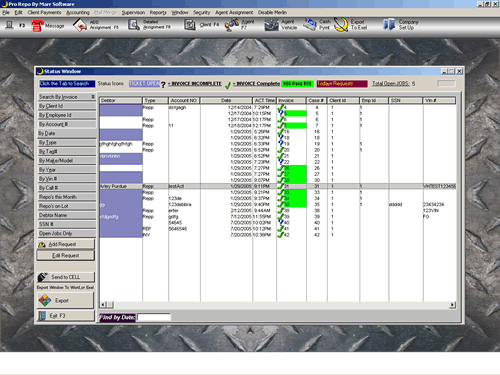Select the By Make/Model search tab
Screen dimensions: 500x375
click(x=67, y=160)
